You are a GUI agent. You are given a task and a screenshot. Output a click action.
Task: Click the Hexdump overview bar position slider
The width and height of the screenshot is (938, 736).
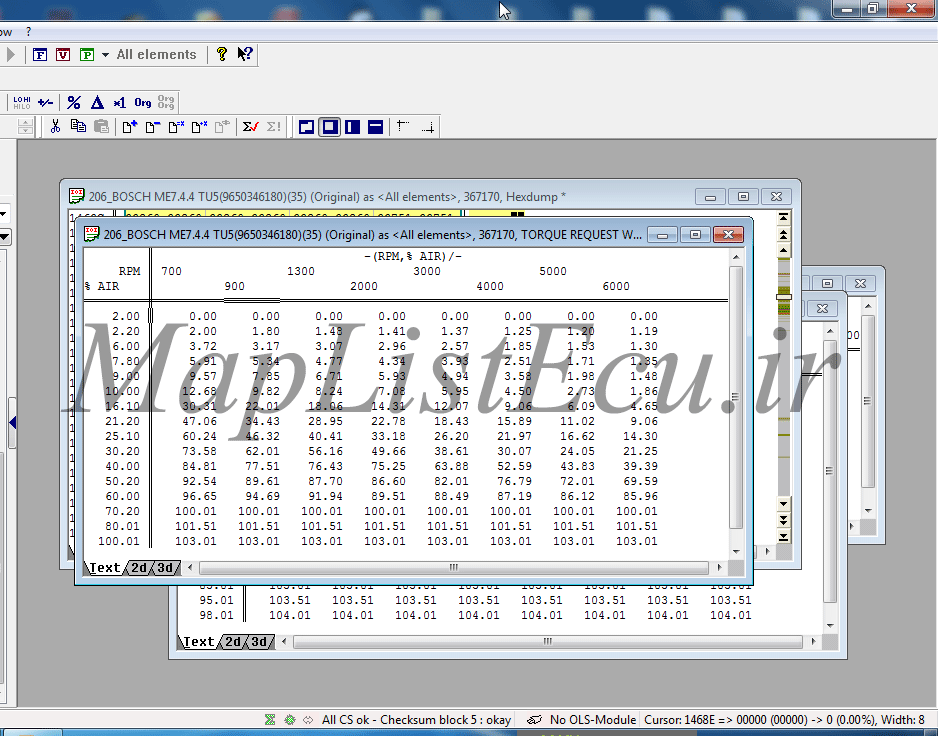pyautogui.click(x=784, y=297)
